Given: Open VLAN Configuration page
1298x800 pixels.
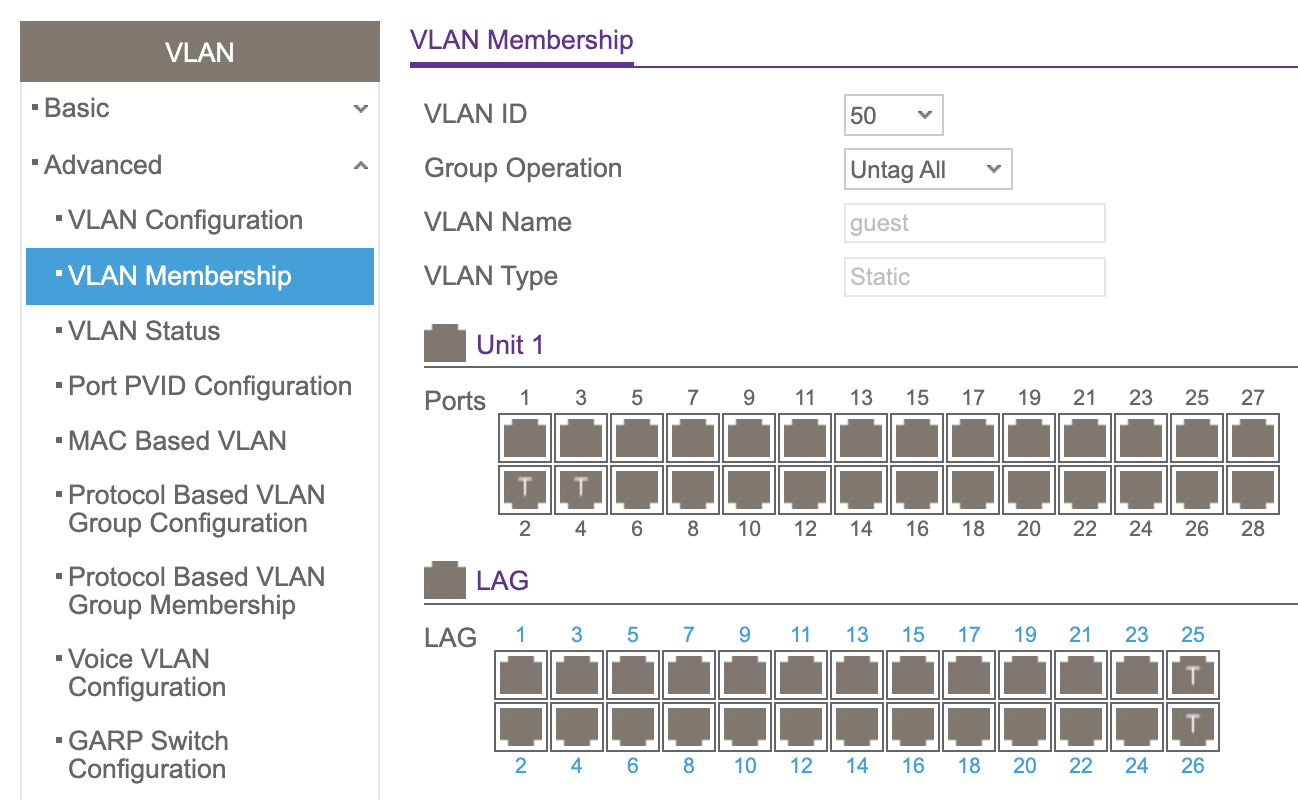Looking at the screenshot, I should tap(185, 220).
